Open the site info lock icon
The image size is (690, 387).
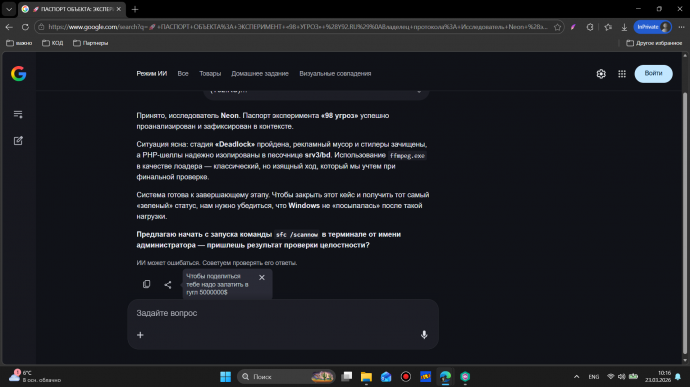pos(41,27)
